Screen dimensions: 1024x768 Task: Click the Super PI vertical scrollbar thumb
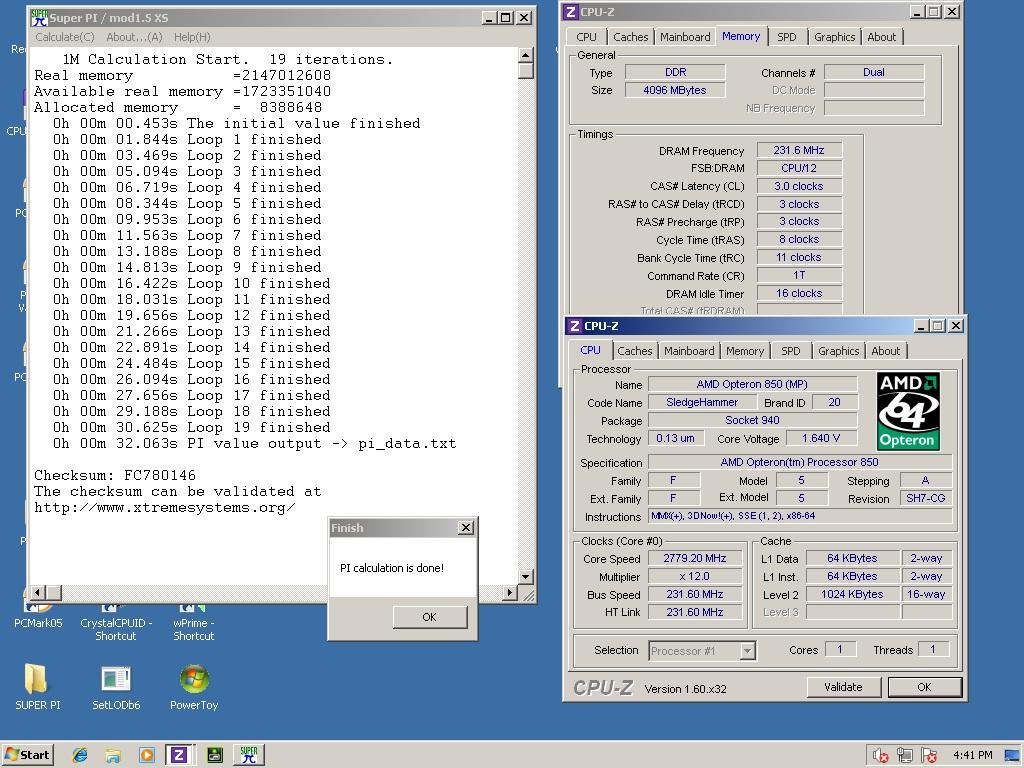coord(526,71)
